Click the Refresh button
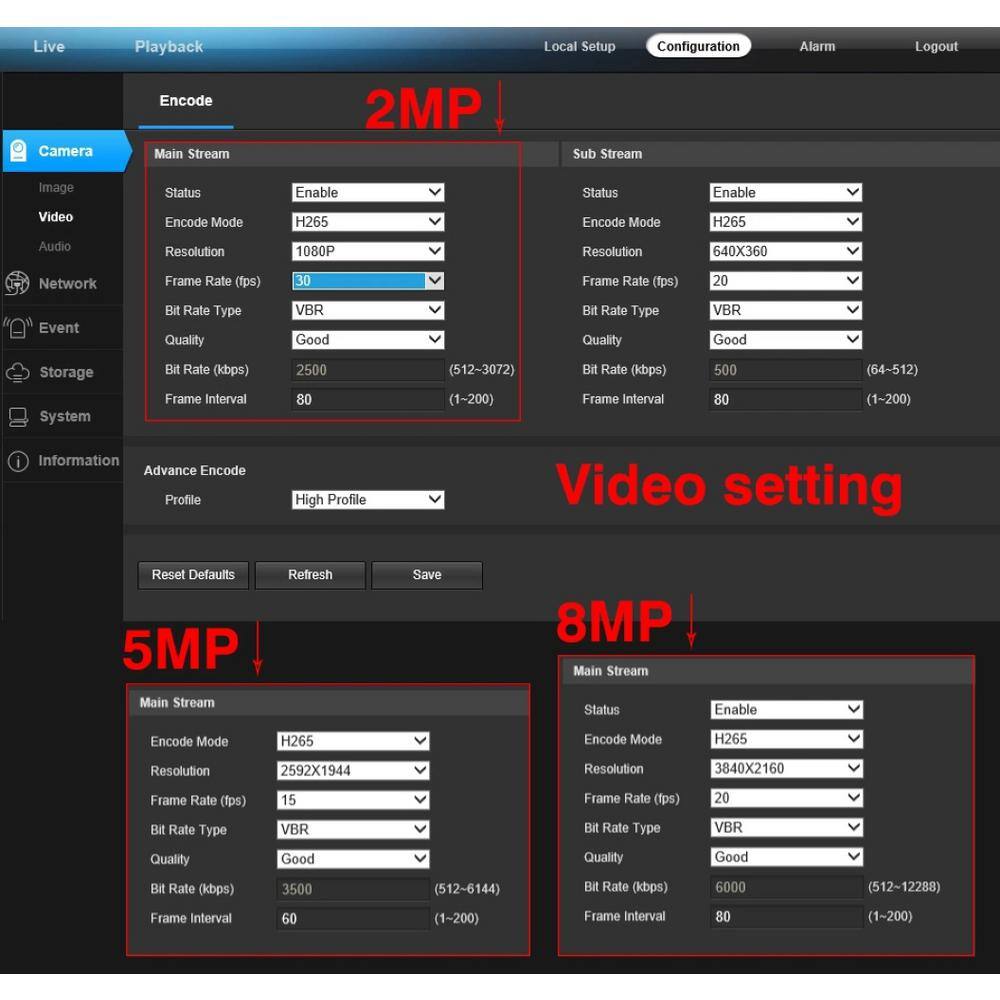1000x1000 pixels. click(x=310, y=575)
